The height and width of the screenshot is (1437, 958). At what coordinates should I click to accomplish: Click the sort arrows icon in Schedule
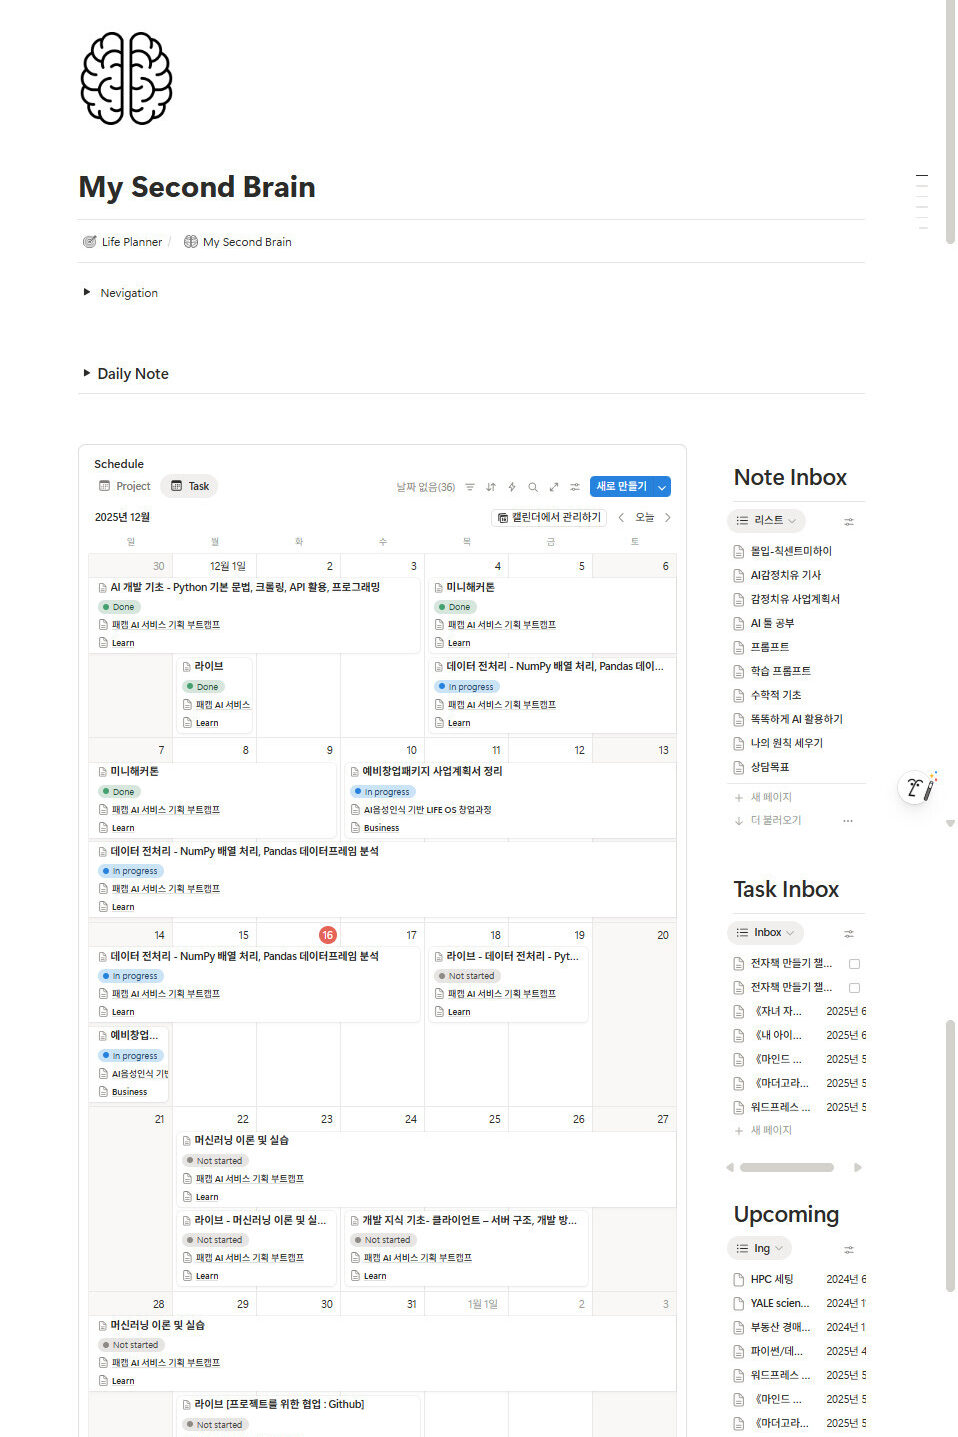point(491,487)
